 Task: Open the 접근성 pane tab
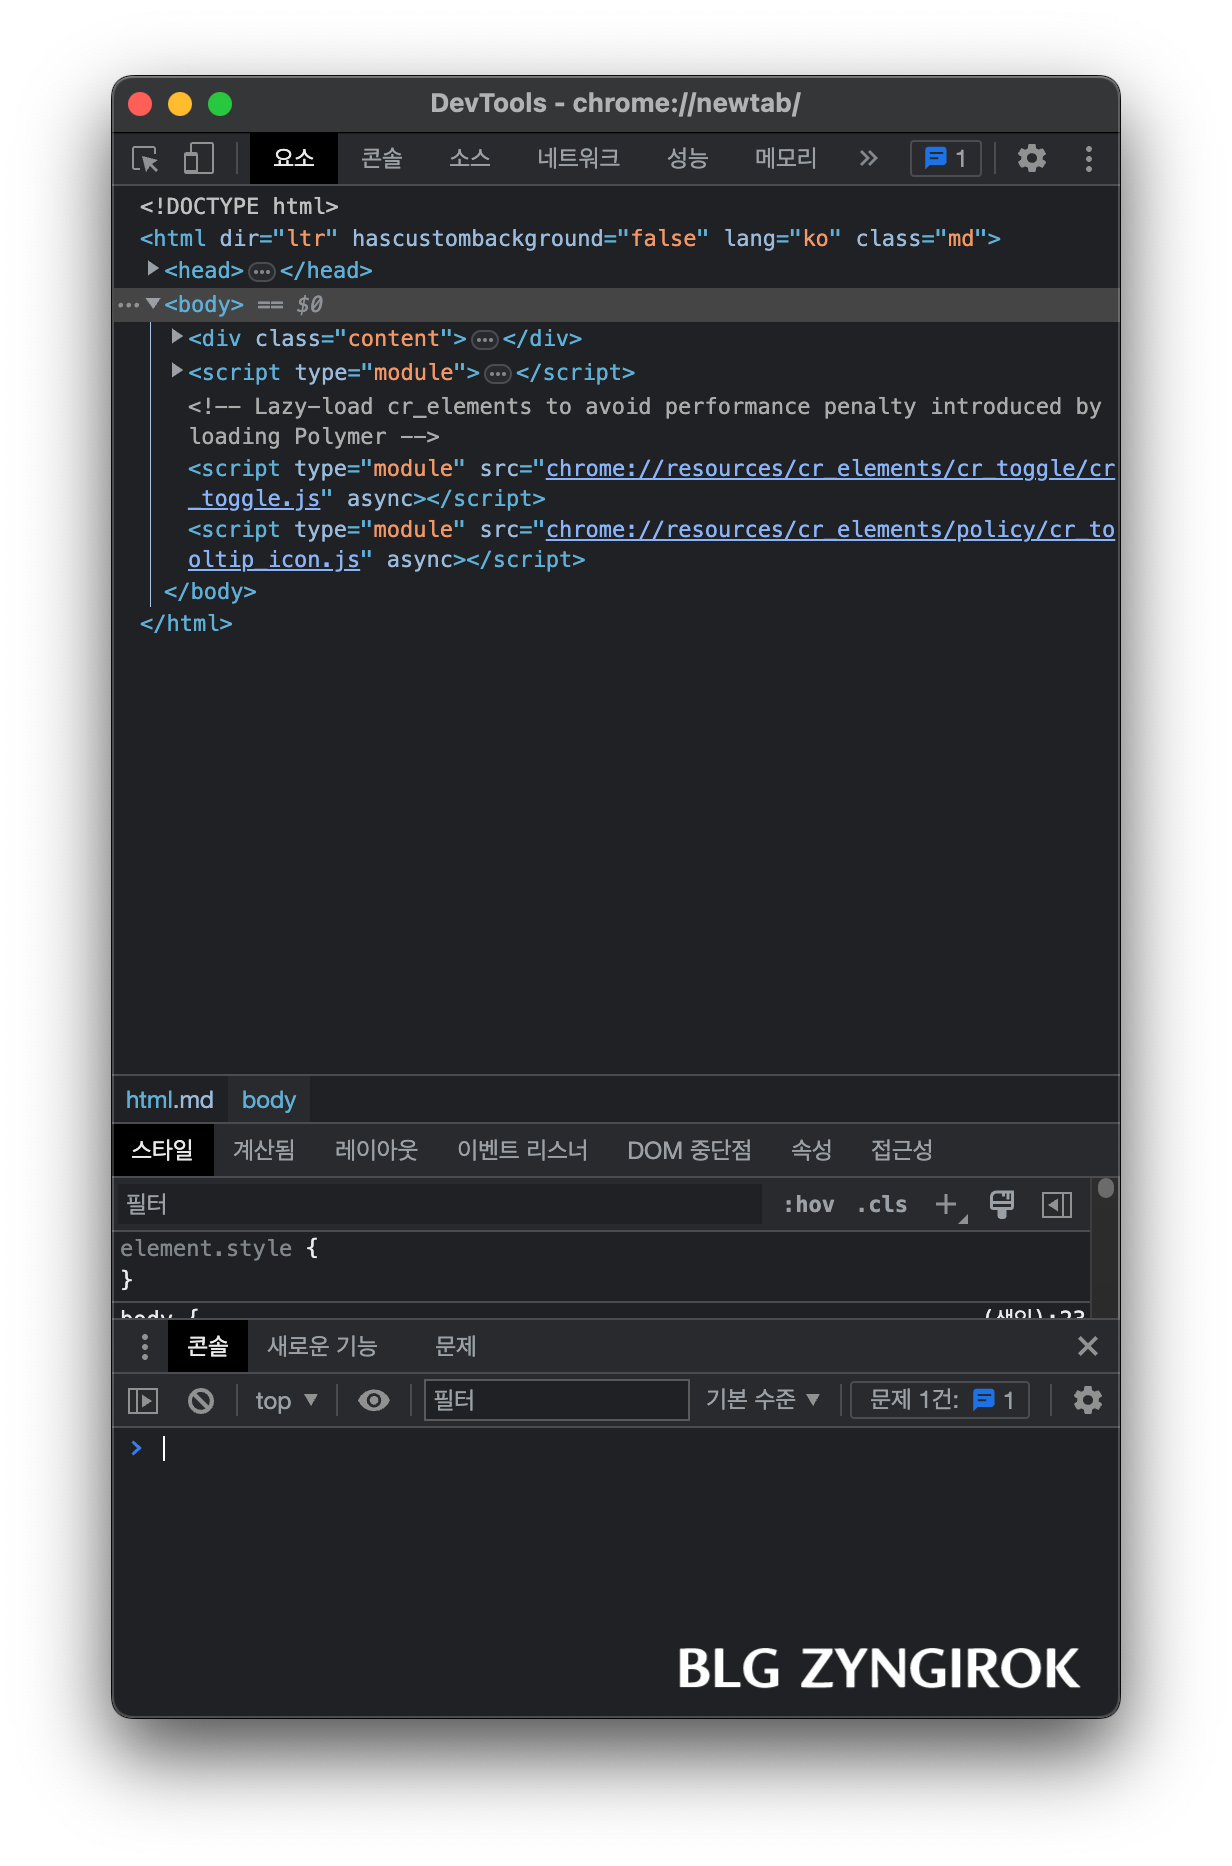coord(902,1150)
